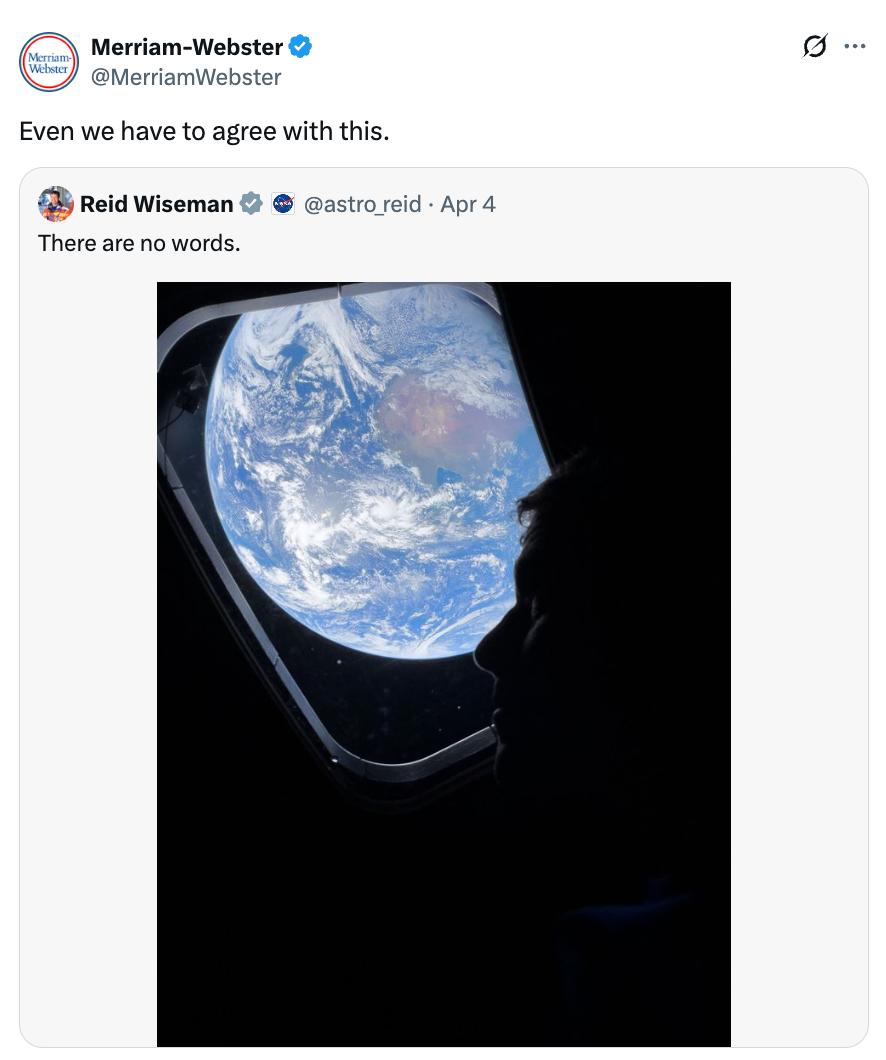
Task: Open the three-dot more options menu
Action: pyautogui.click(x=854, y=46)
